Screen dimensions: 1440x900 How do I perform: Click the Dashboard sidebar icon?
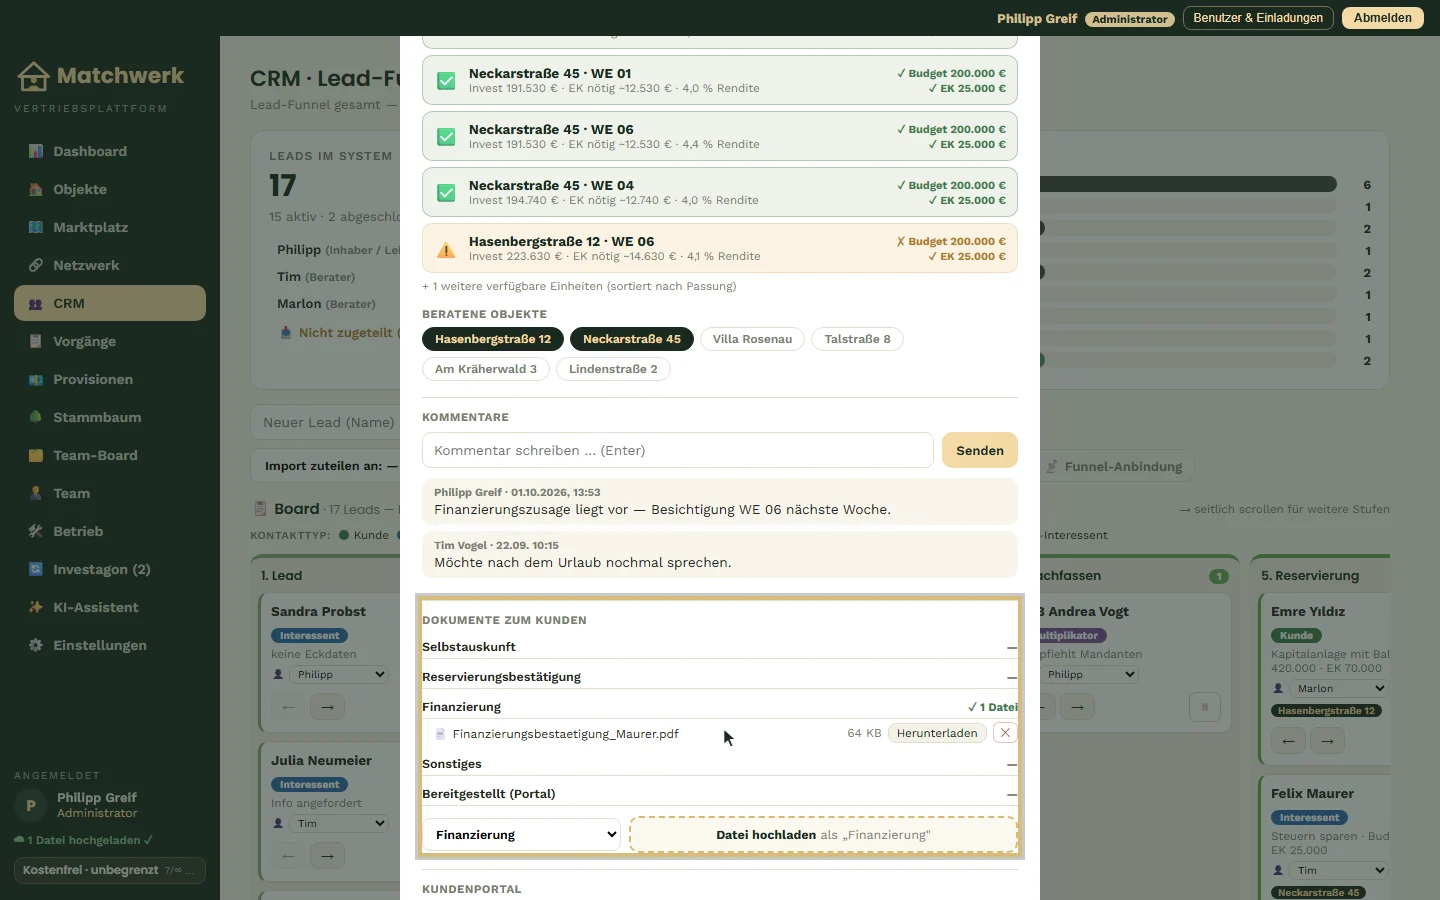[36, 152]
